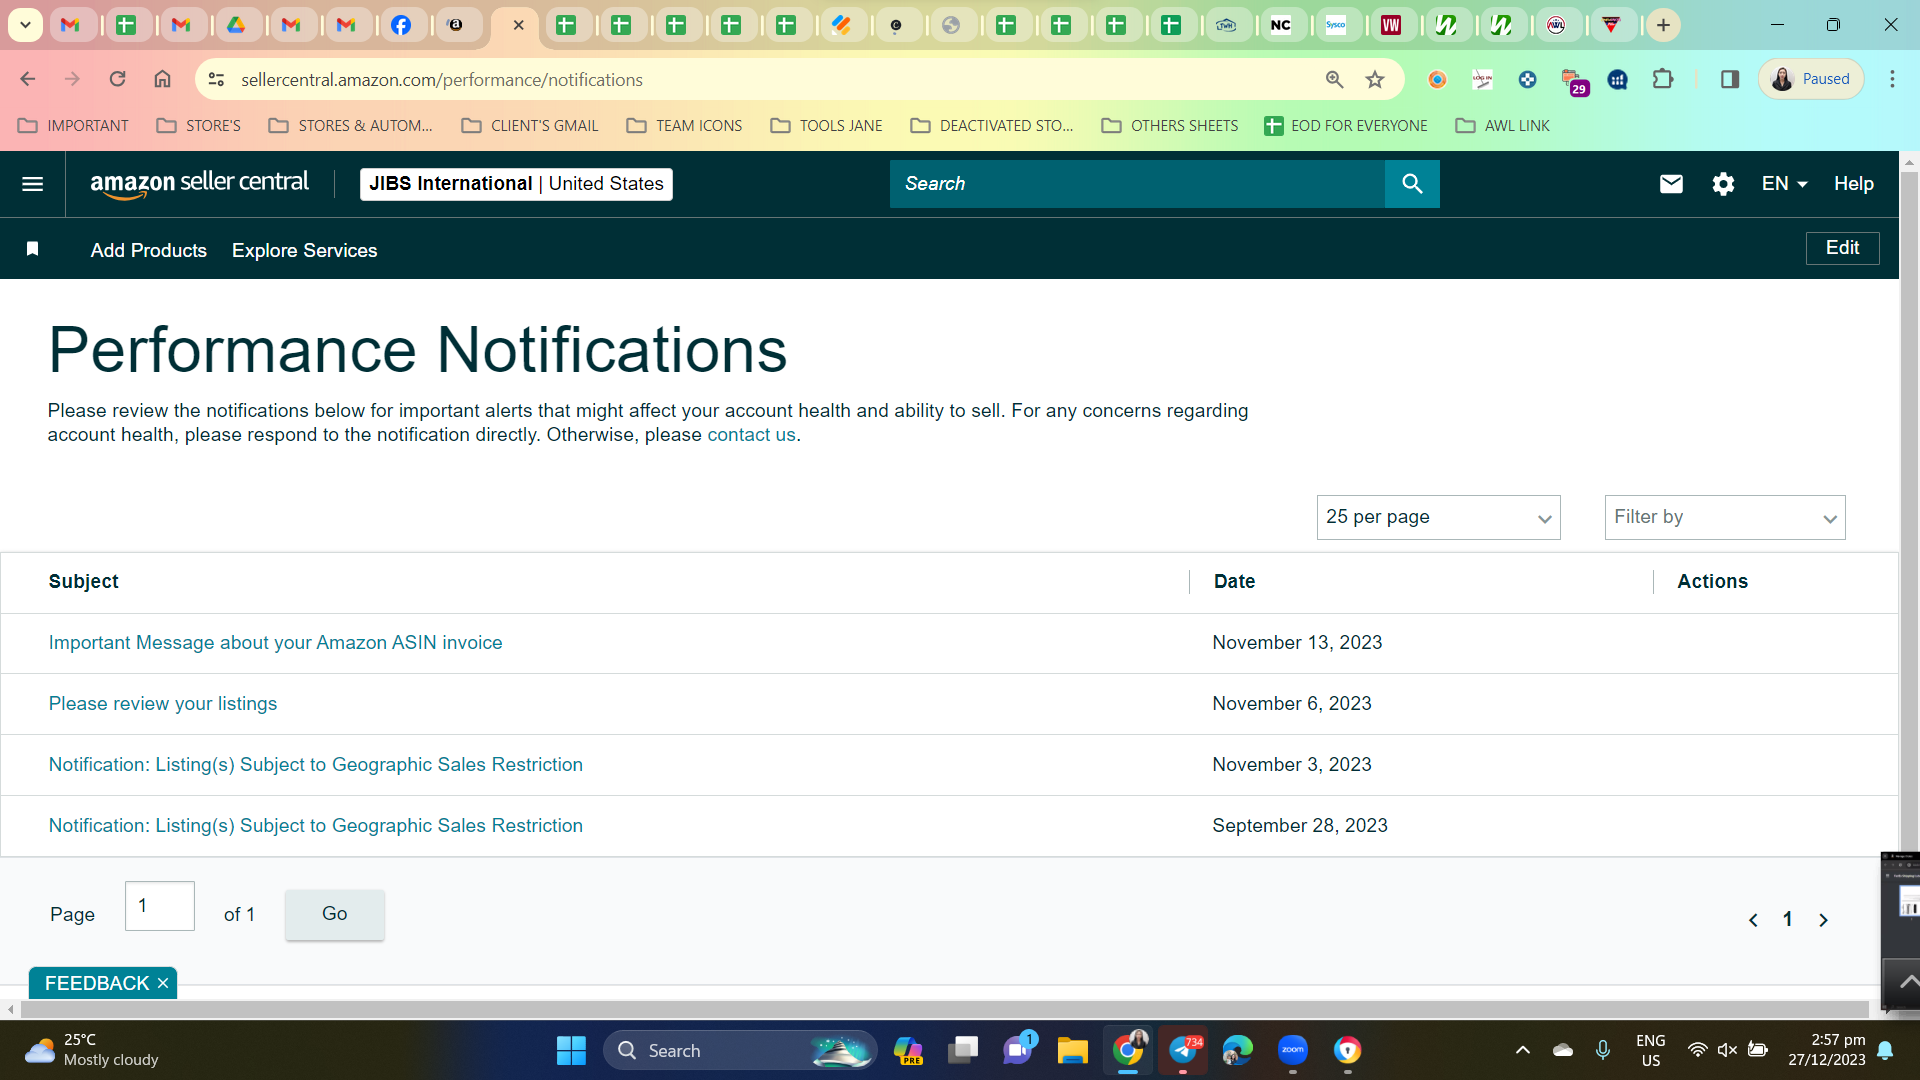This screenshot has width=1920, height=1080.
Task: View site information icon in address bar
Action: [216, 79]
